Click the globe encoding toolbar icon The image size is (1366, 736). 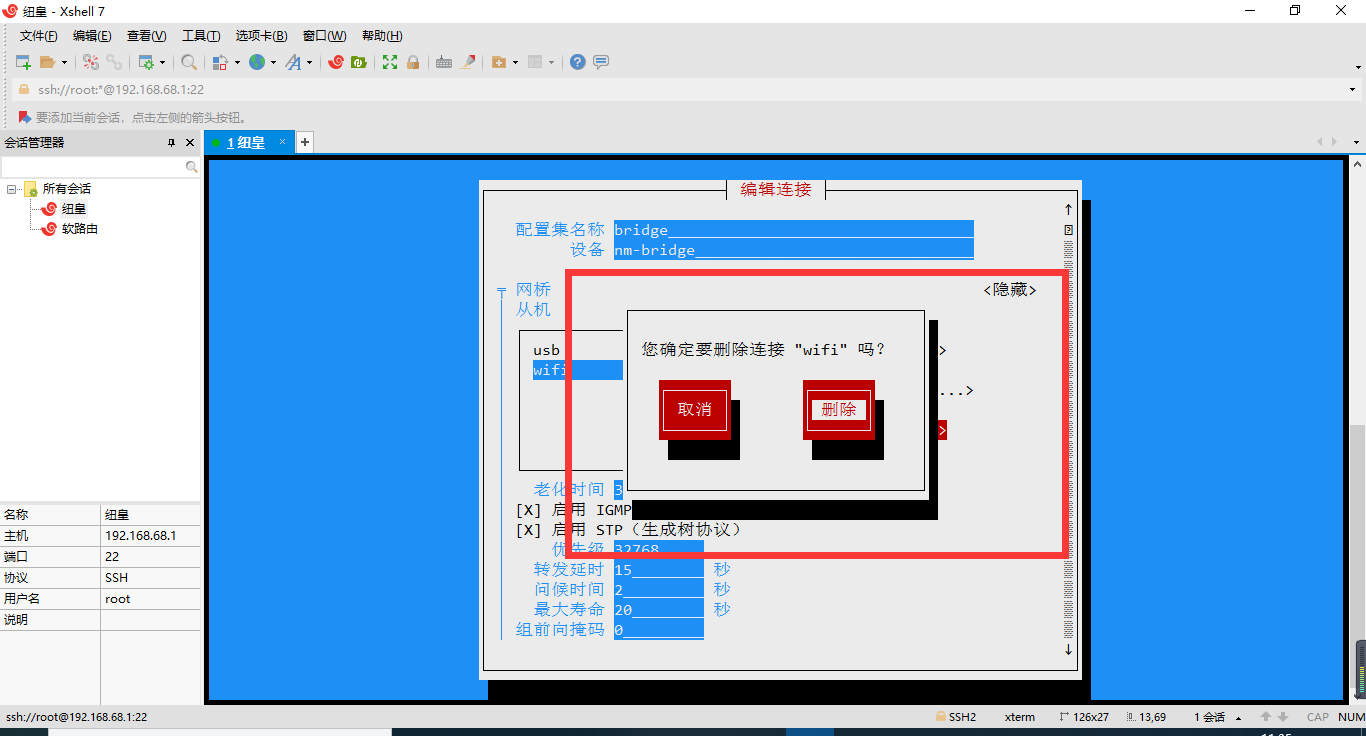257,62
